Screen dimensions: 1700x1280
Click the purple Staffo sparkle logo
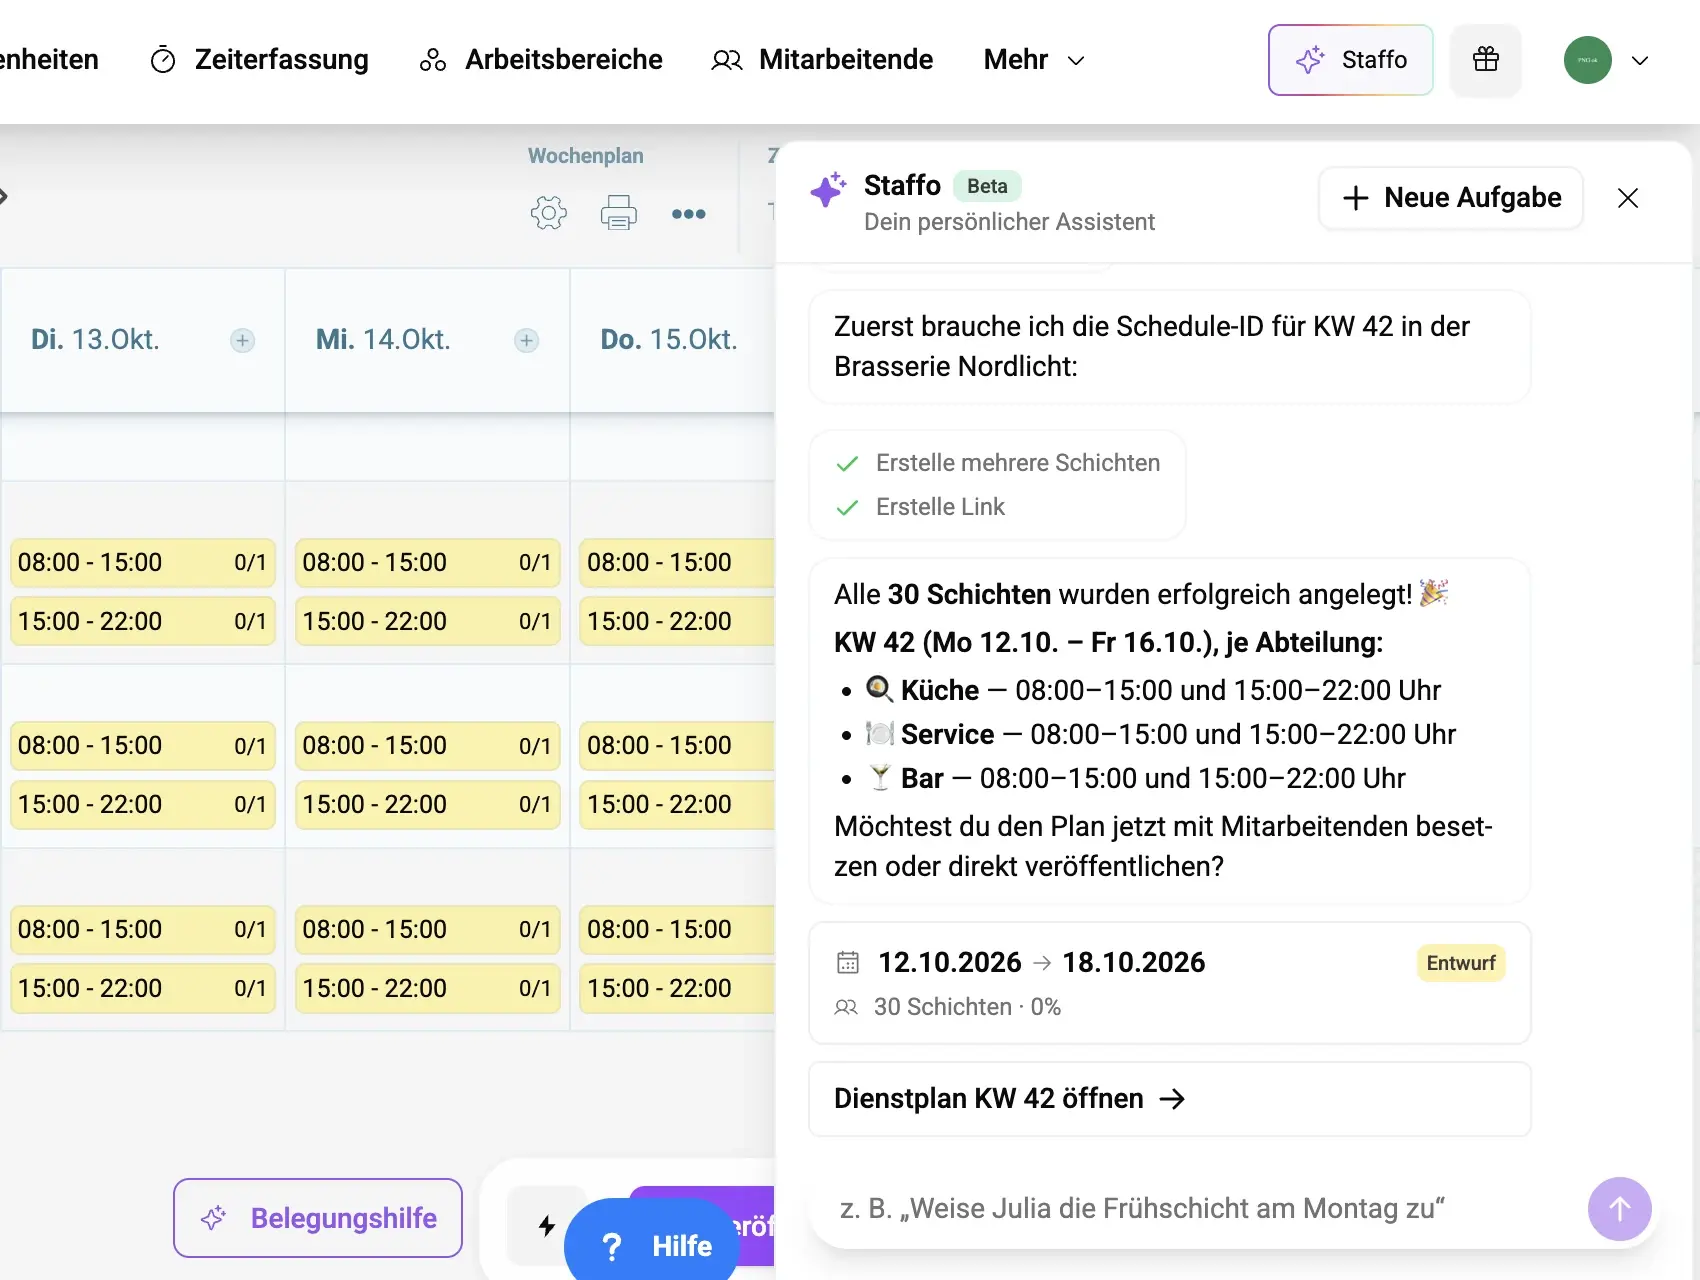pos(828,188)
